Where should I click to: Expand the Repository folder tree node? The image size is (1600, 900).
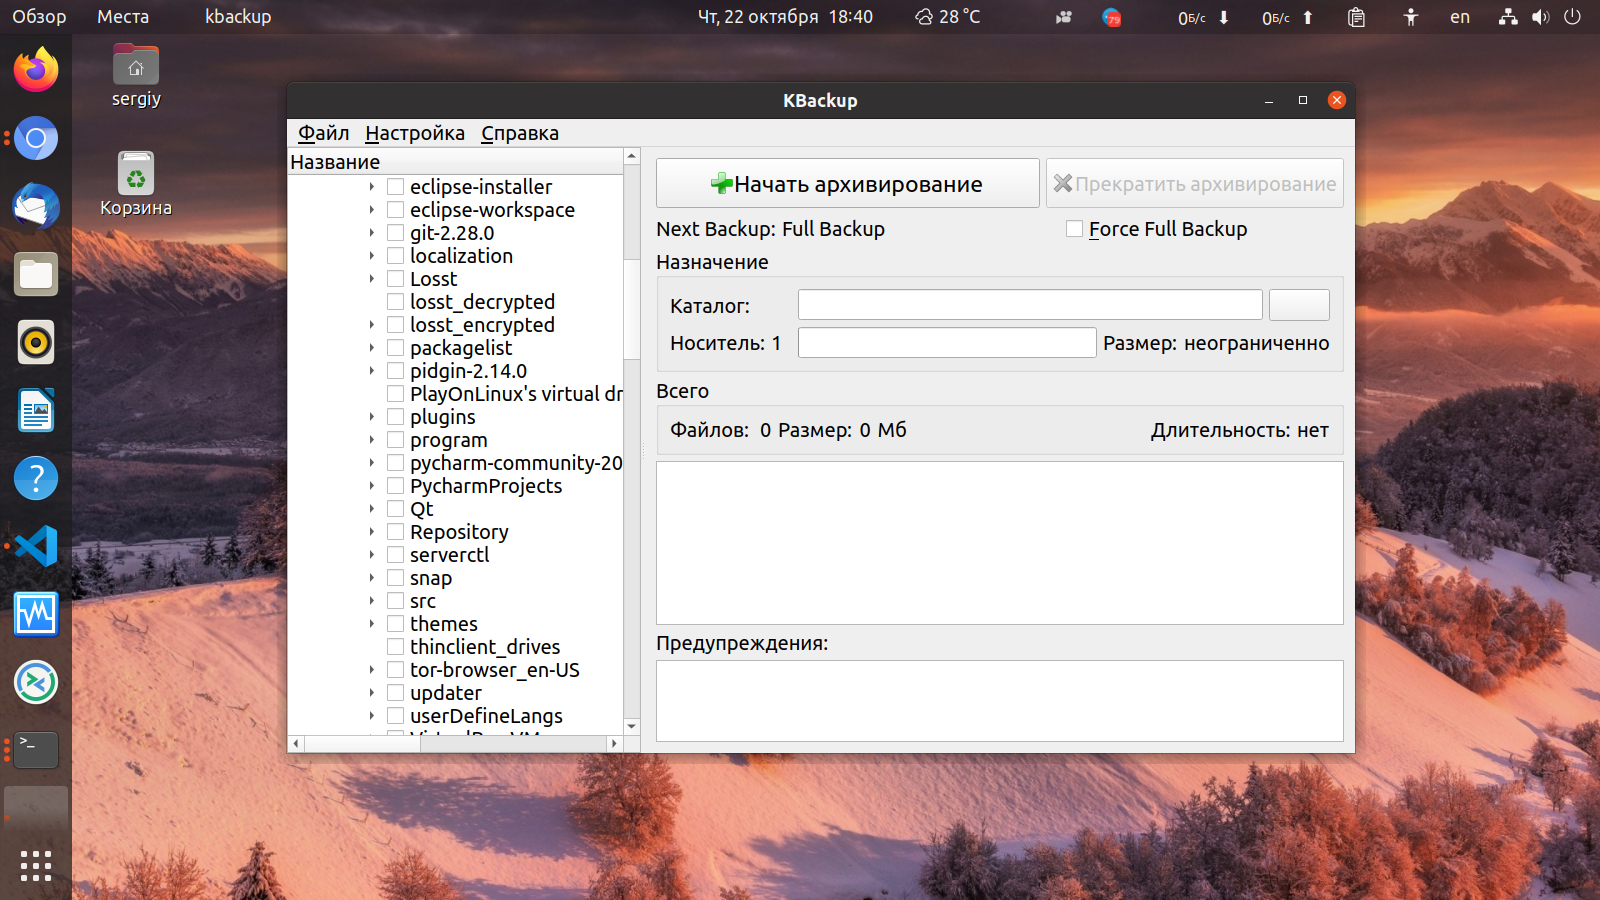click(x=372, y=532)
